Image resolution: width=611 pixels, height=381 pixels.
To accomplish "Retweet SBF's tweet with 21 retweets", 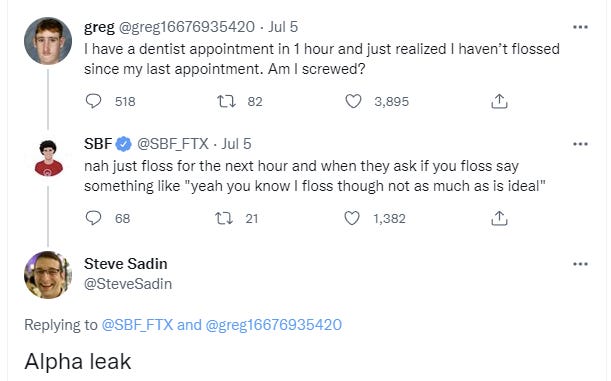I will click(224, 219).
